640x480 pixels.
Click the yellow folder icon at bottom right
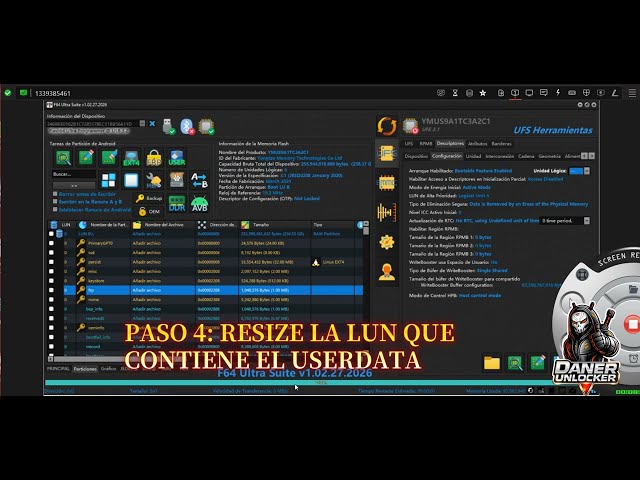tap(492, 362)
